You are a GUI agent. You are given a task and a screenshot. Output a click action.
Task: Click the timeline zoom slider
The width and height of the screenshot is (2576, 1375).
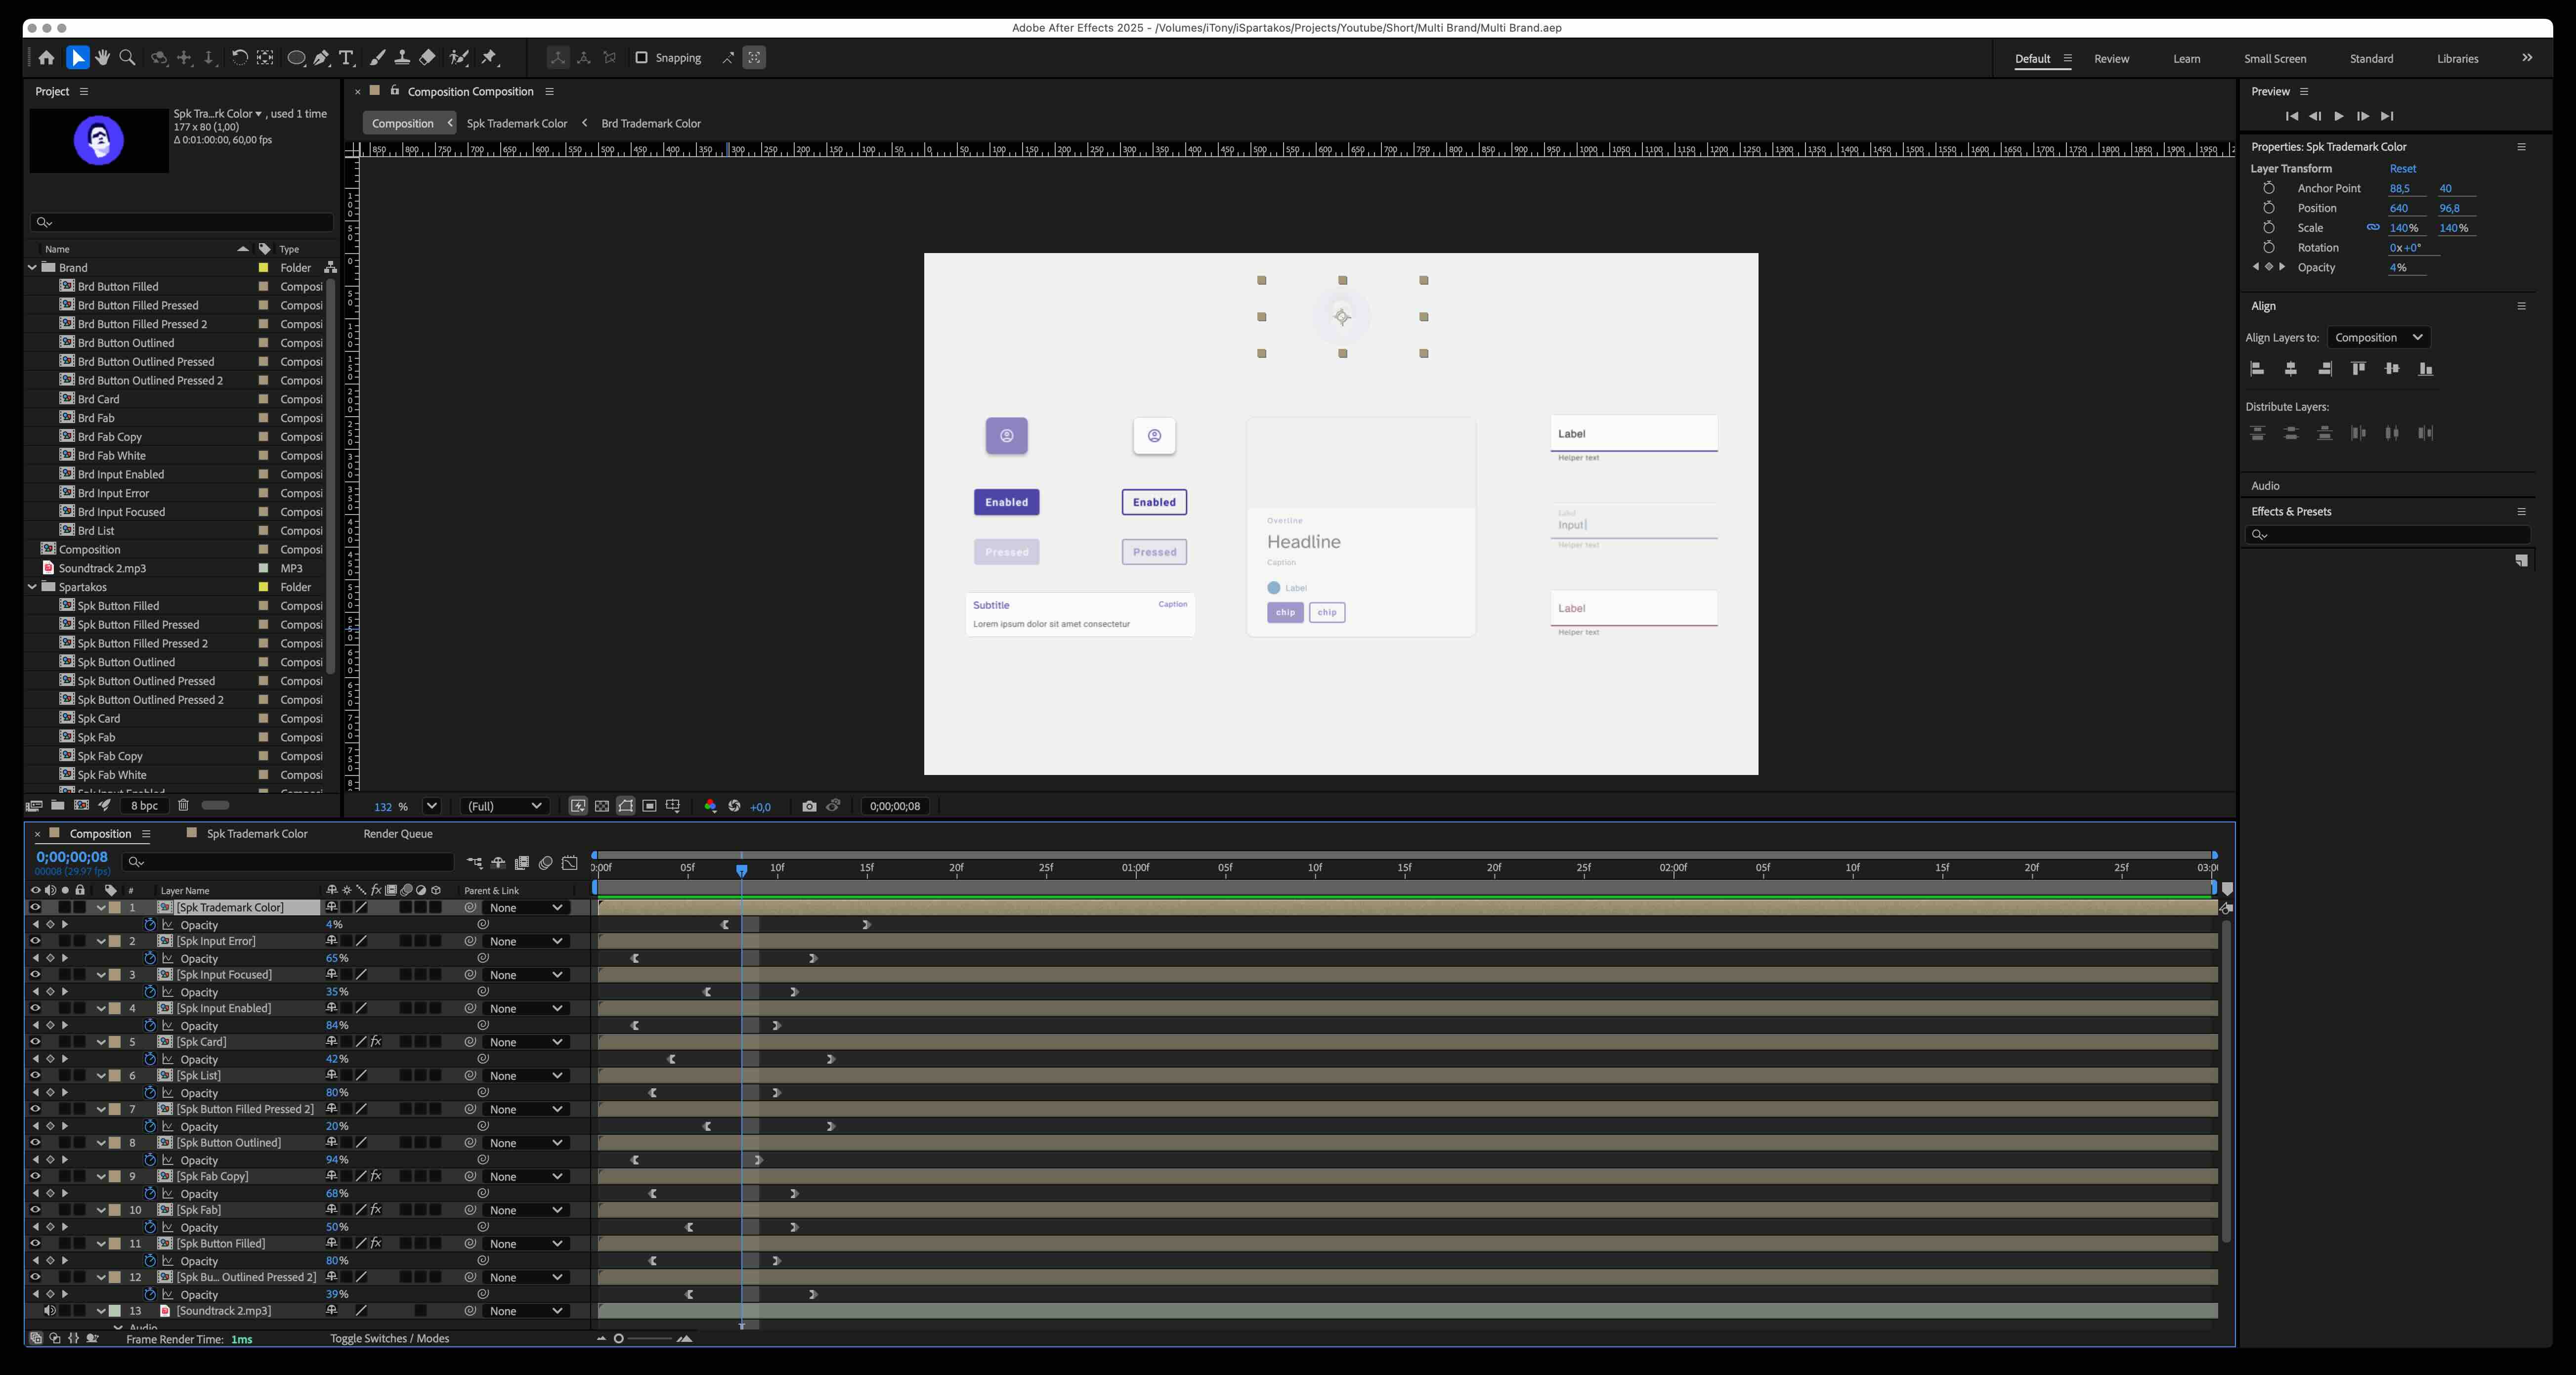tap(642, 1339)
